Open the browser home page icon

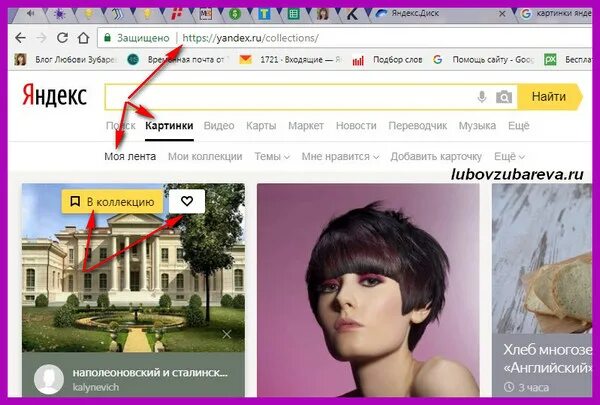pos(83,38)
